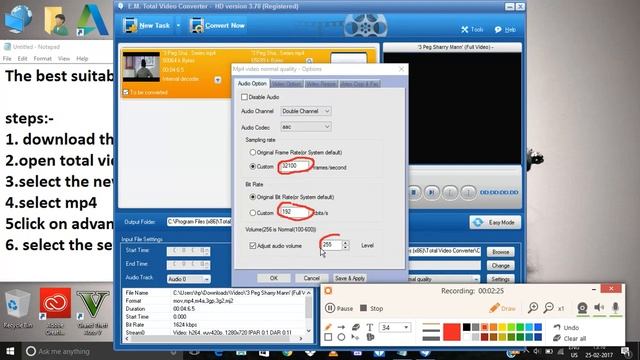Open Help in Total Video Converter

[505, 29]
